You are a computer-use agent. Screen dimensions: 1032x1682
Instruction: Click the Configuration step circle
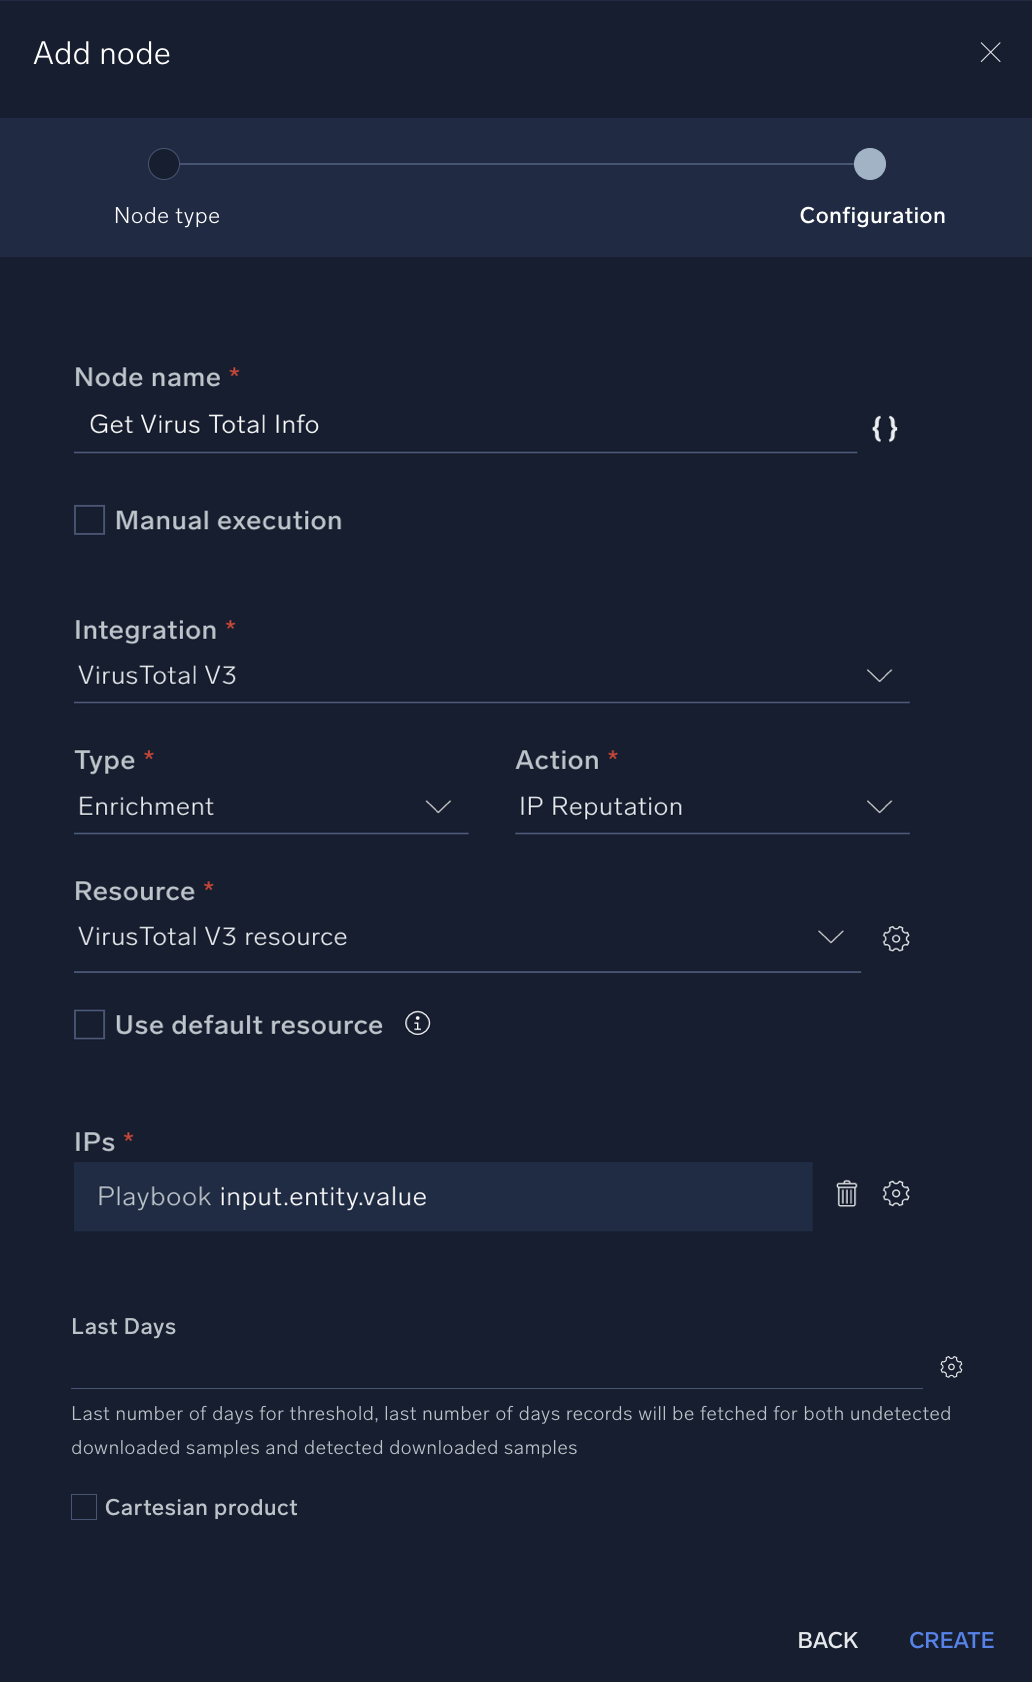click(x=871, y=163)
